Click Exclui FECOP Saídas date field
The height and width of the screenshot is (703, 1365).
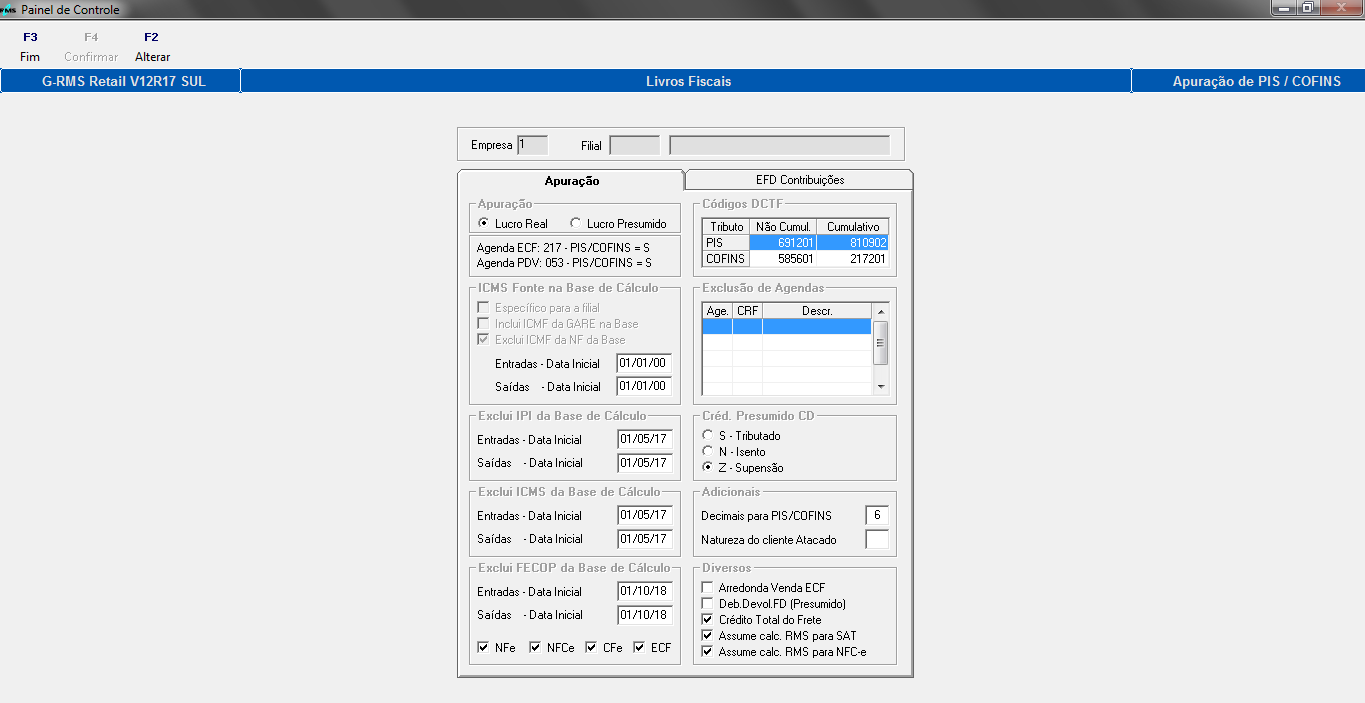644,614
